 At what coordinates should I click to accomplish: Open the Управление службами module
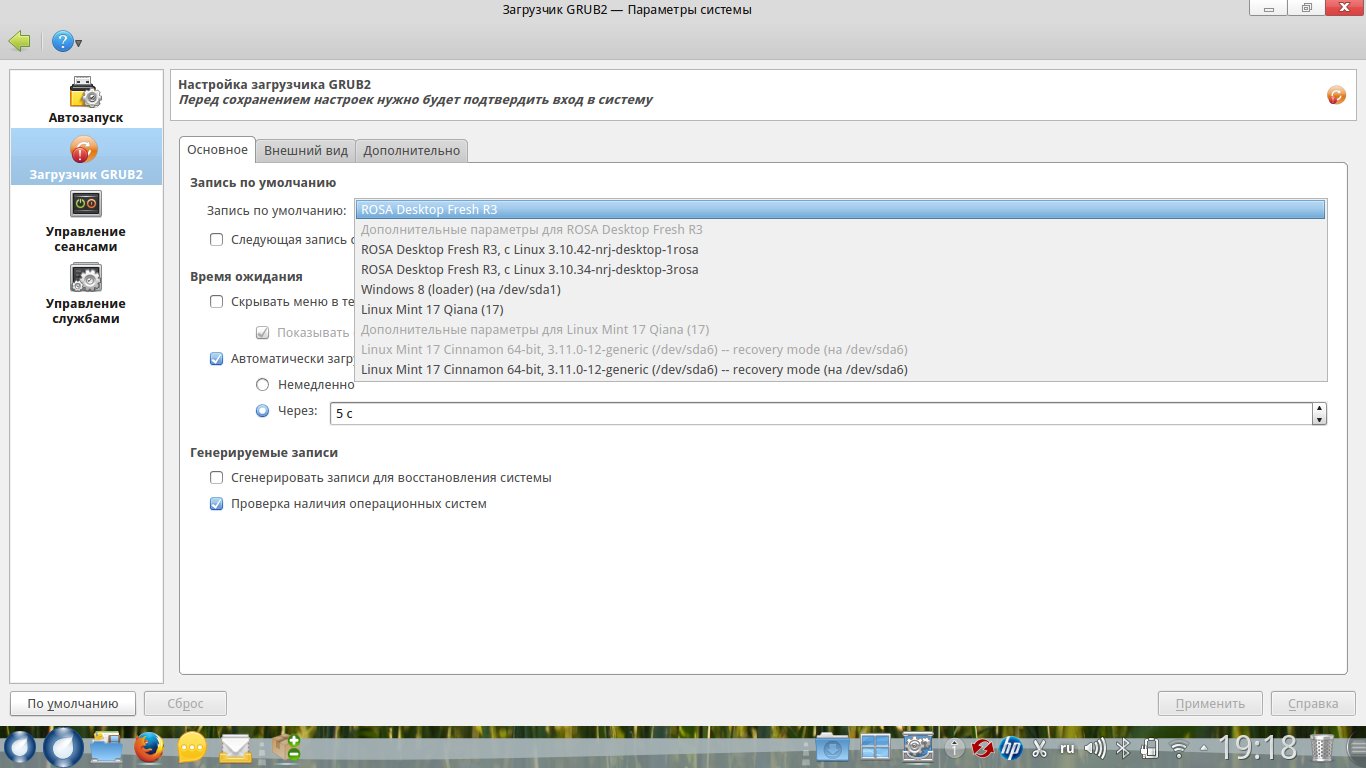point(86,293)
